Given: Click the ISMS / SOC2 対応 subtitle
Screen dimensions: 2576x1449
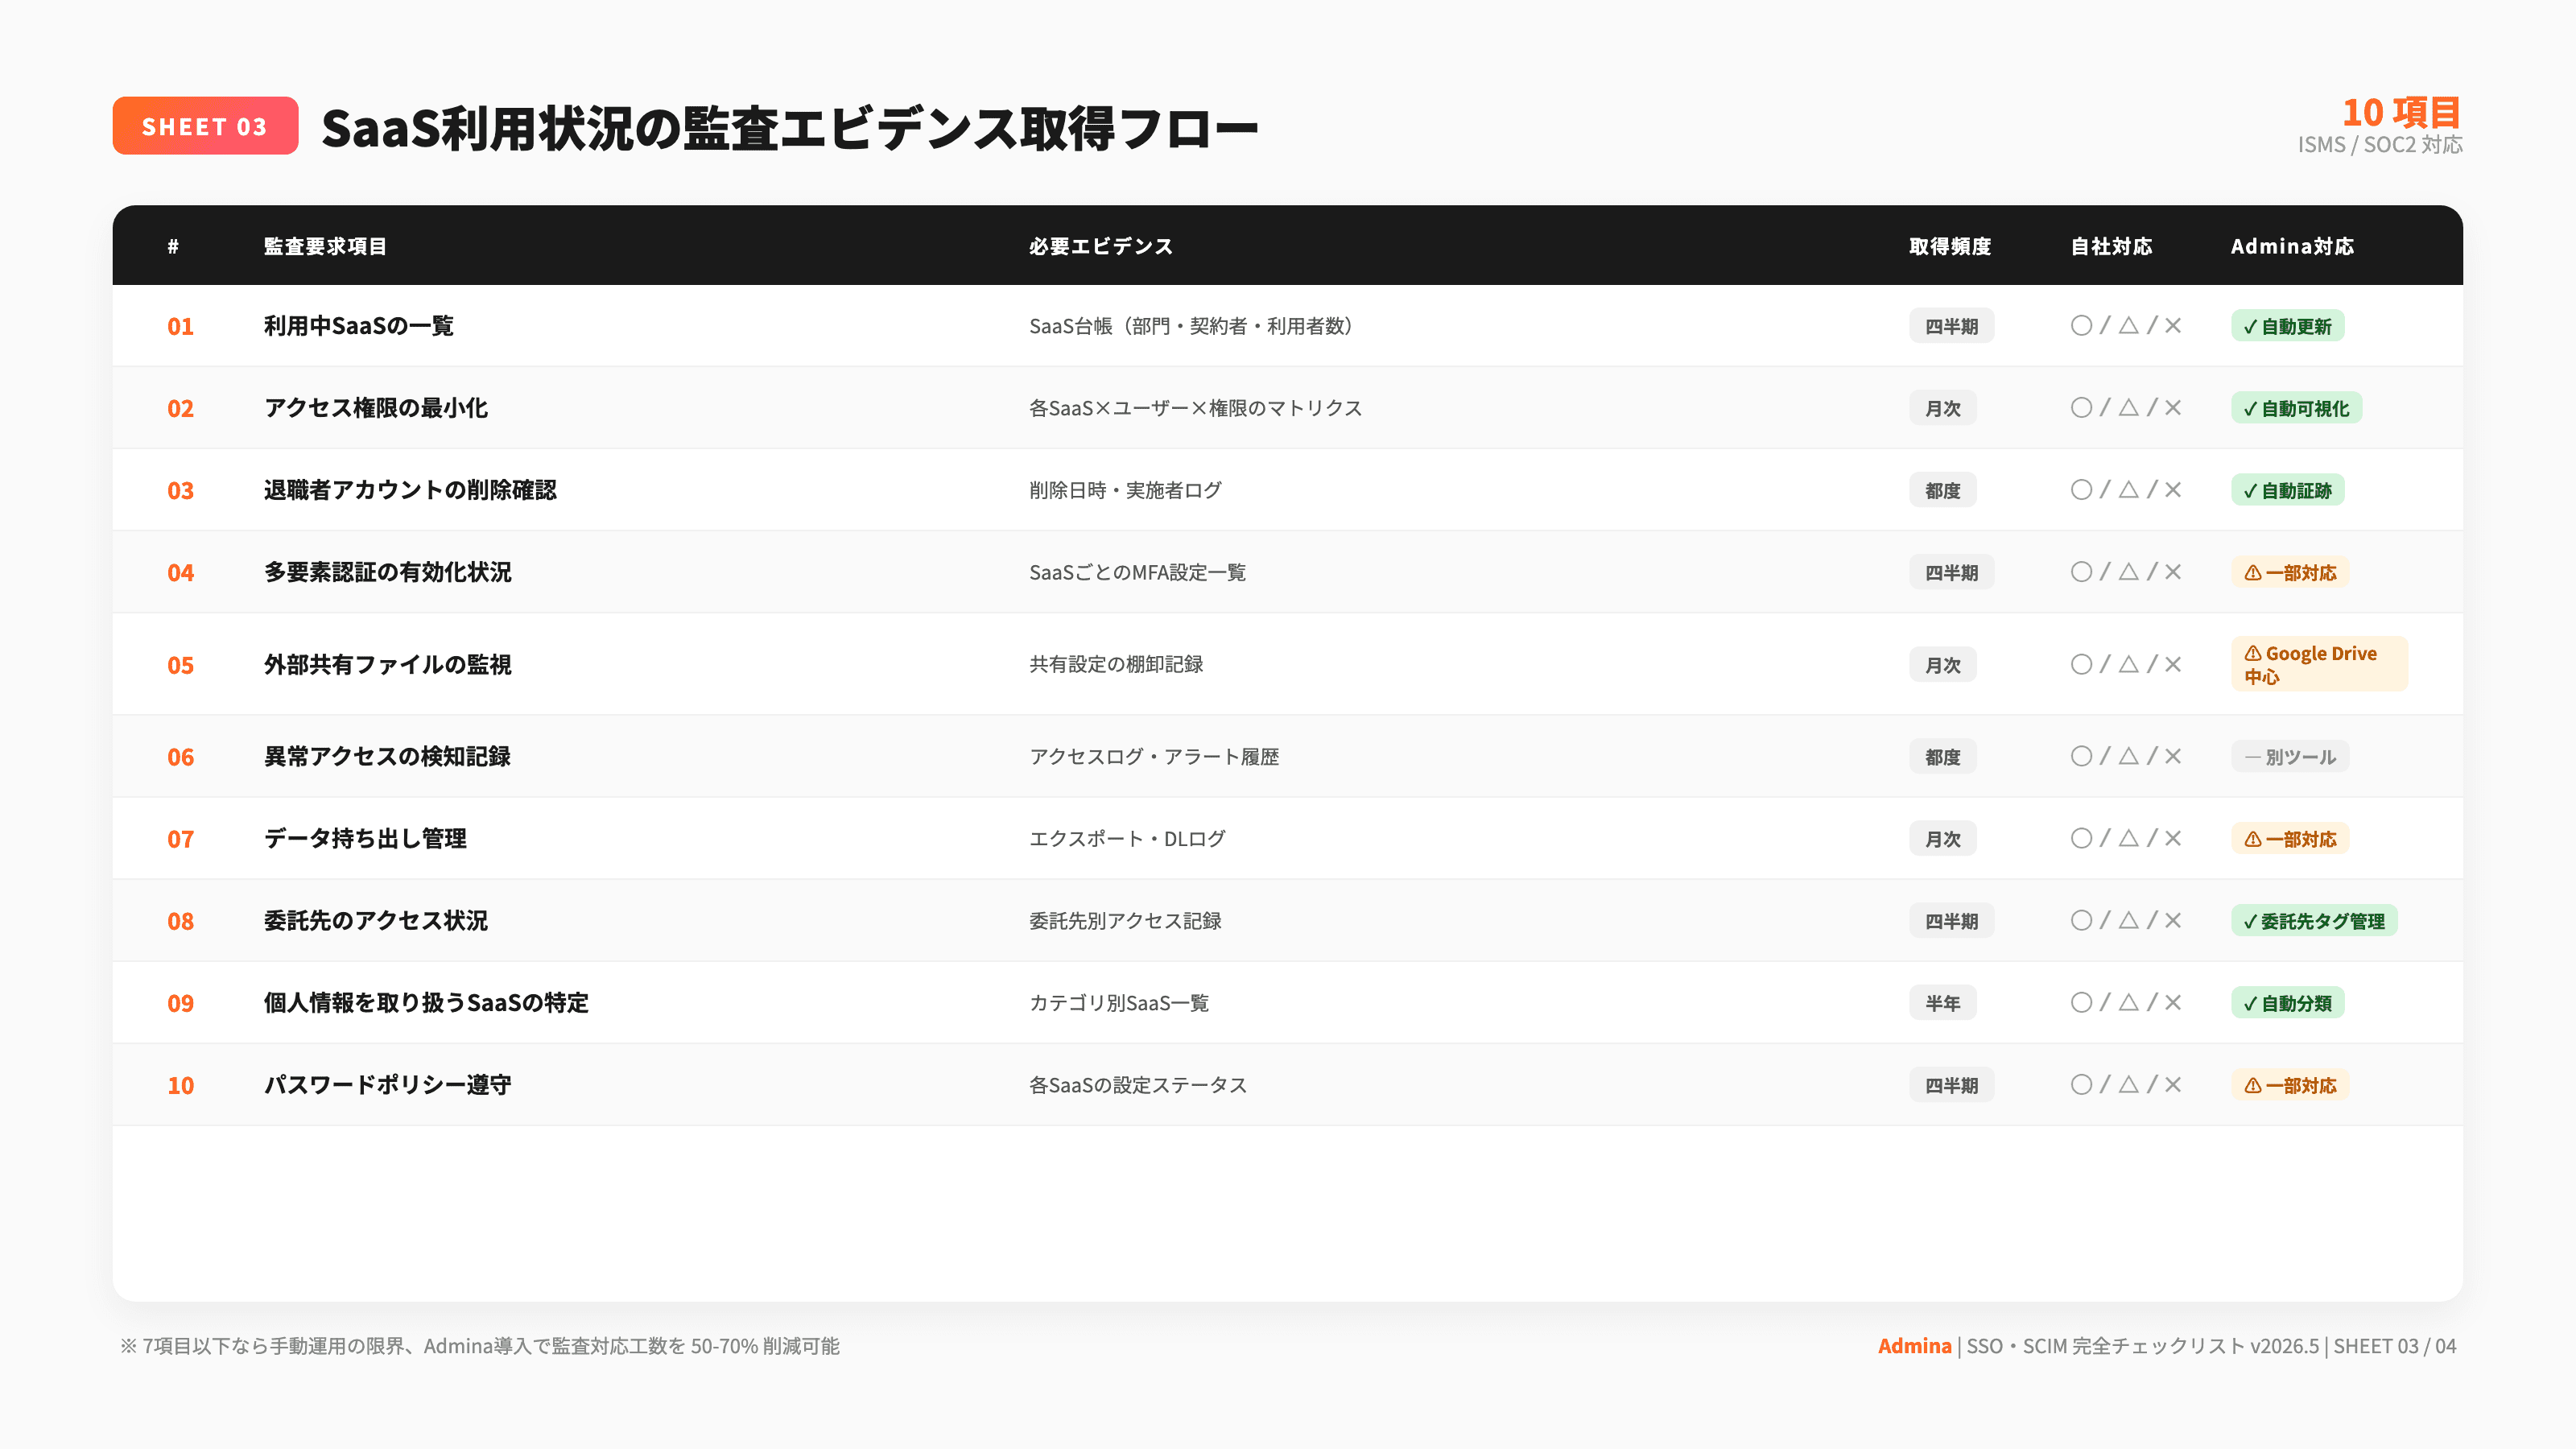Looking at the screenshot, I should (2380, 145).
